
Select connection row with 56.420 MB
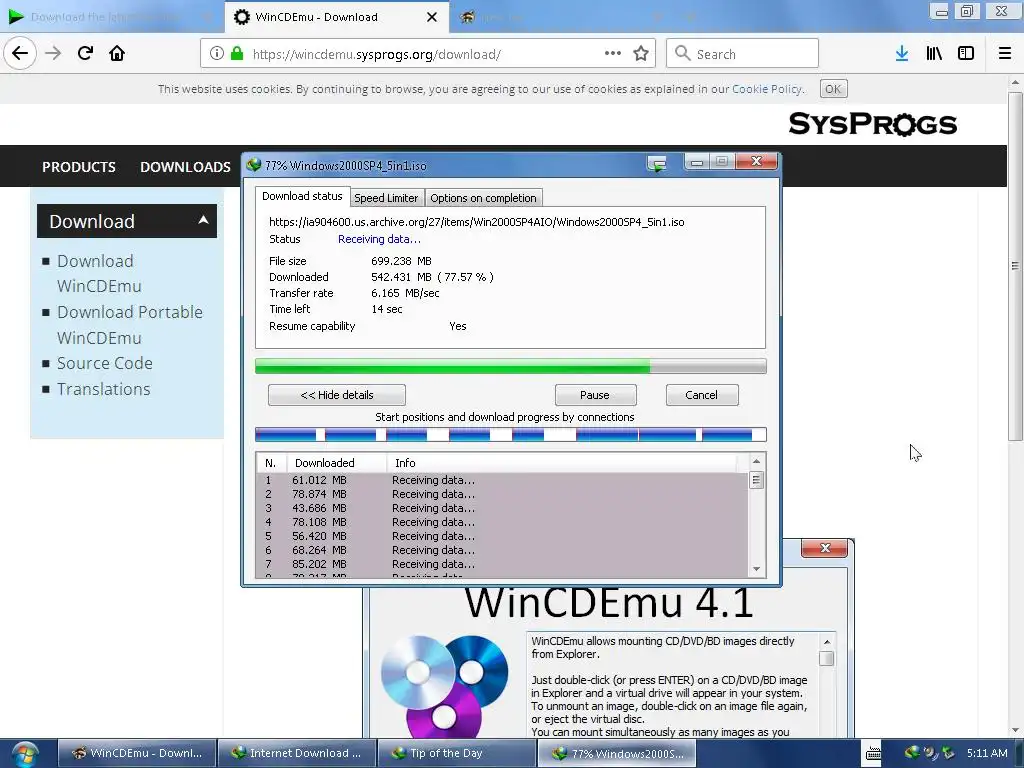502,536
